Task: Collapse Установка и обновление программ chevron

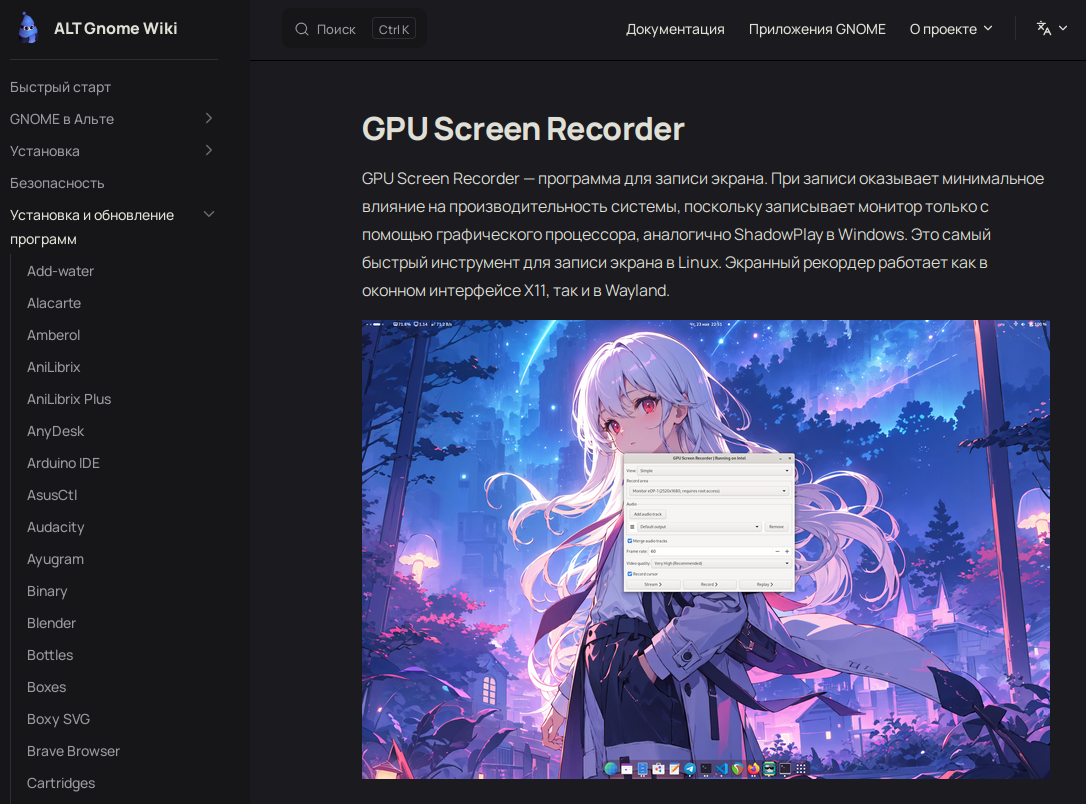Action: tap(208, 215)
